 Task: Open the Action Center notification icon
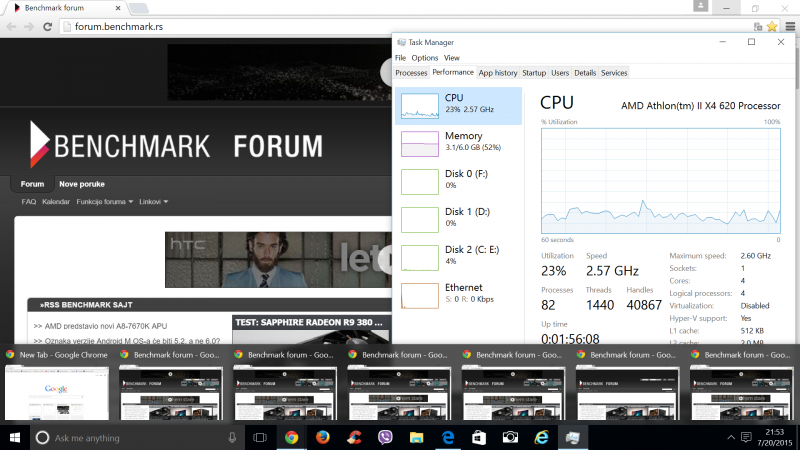point(746,437)
